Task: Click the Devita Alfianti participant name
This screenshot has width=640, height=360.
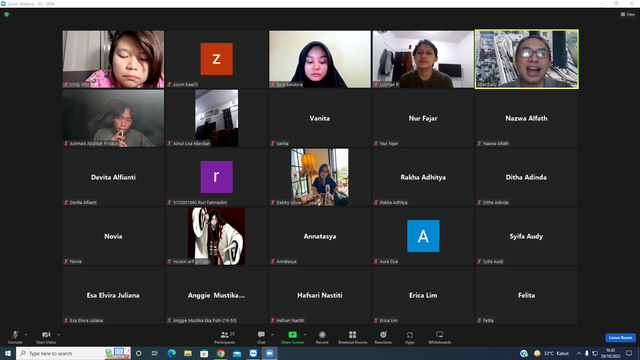Action: click(x=113, y=177)
